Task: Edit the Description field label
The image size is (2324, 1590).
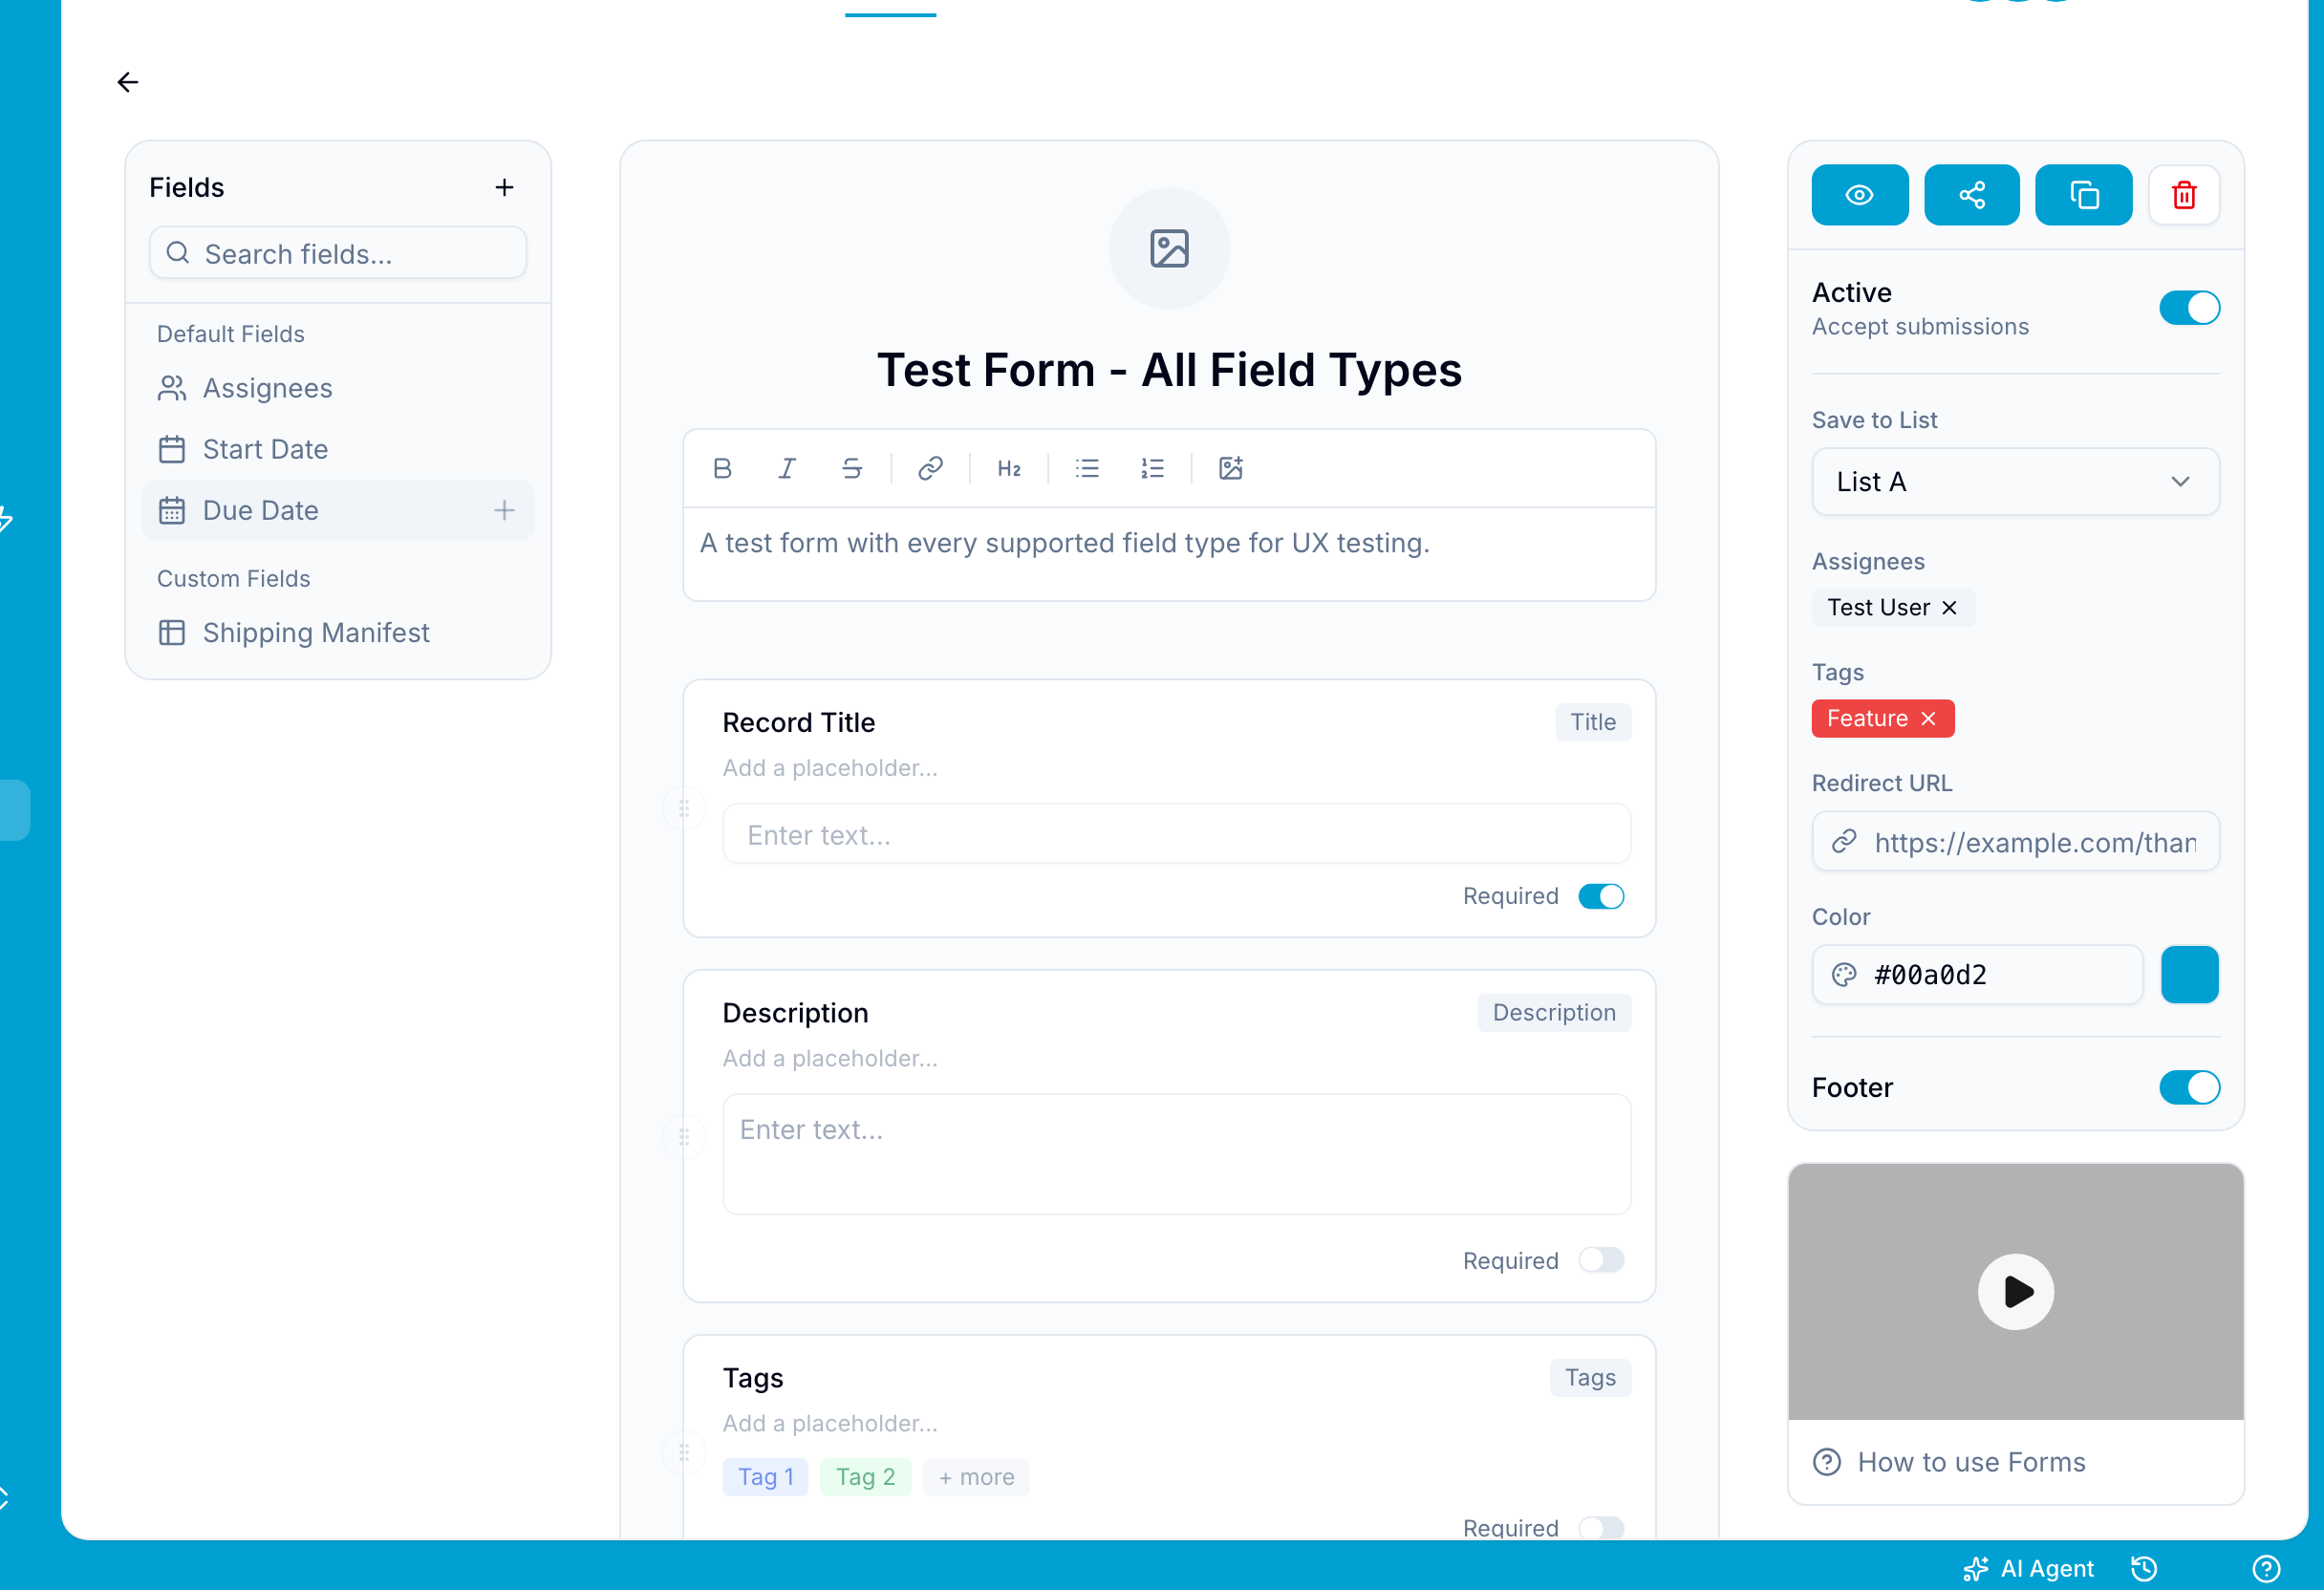Action: point(795,1012)
